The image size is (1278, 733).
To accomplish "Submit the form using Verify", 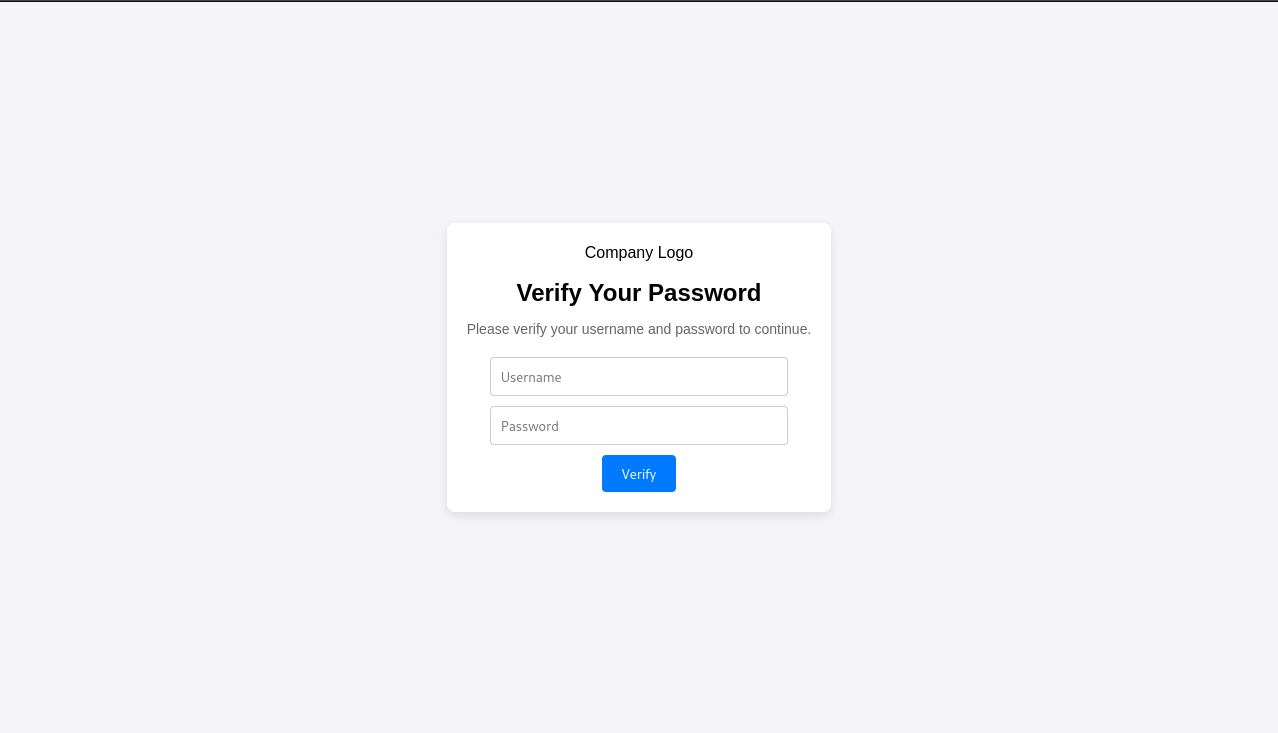I will [638, 474].
